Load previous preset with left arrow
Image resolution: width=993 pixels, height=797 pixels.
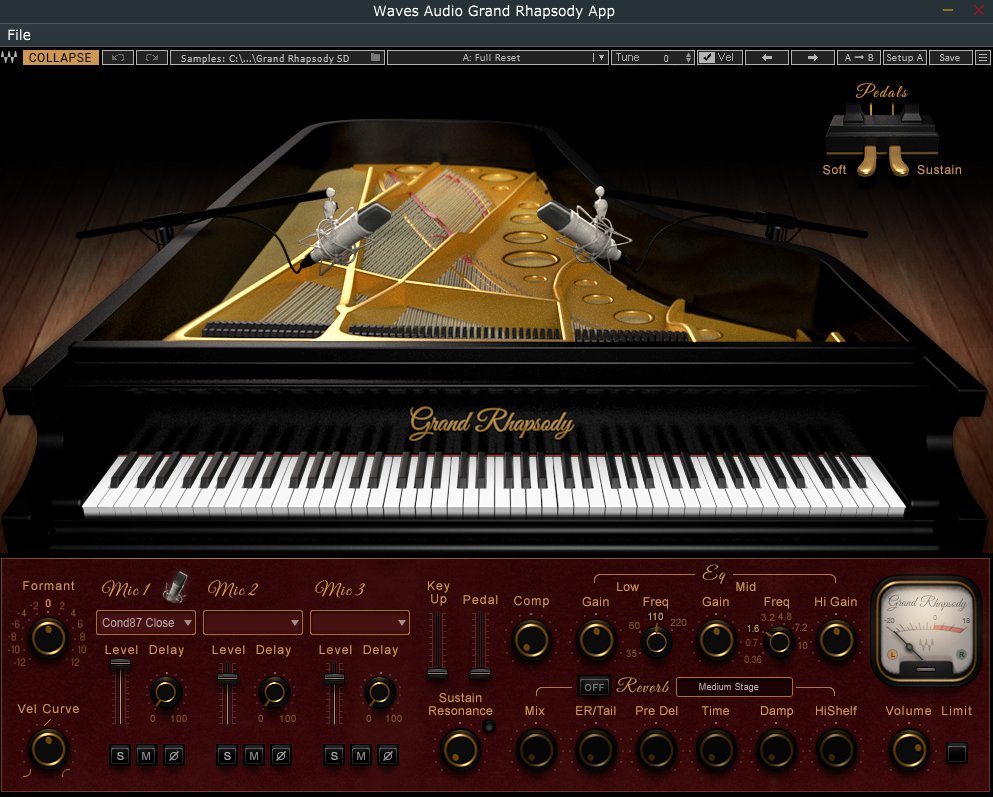pyautogui.click(x=767, y=58)
